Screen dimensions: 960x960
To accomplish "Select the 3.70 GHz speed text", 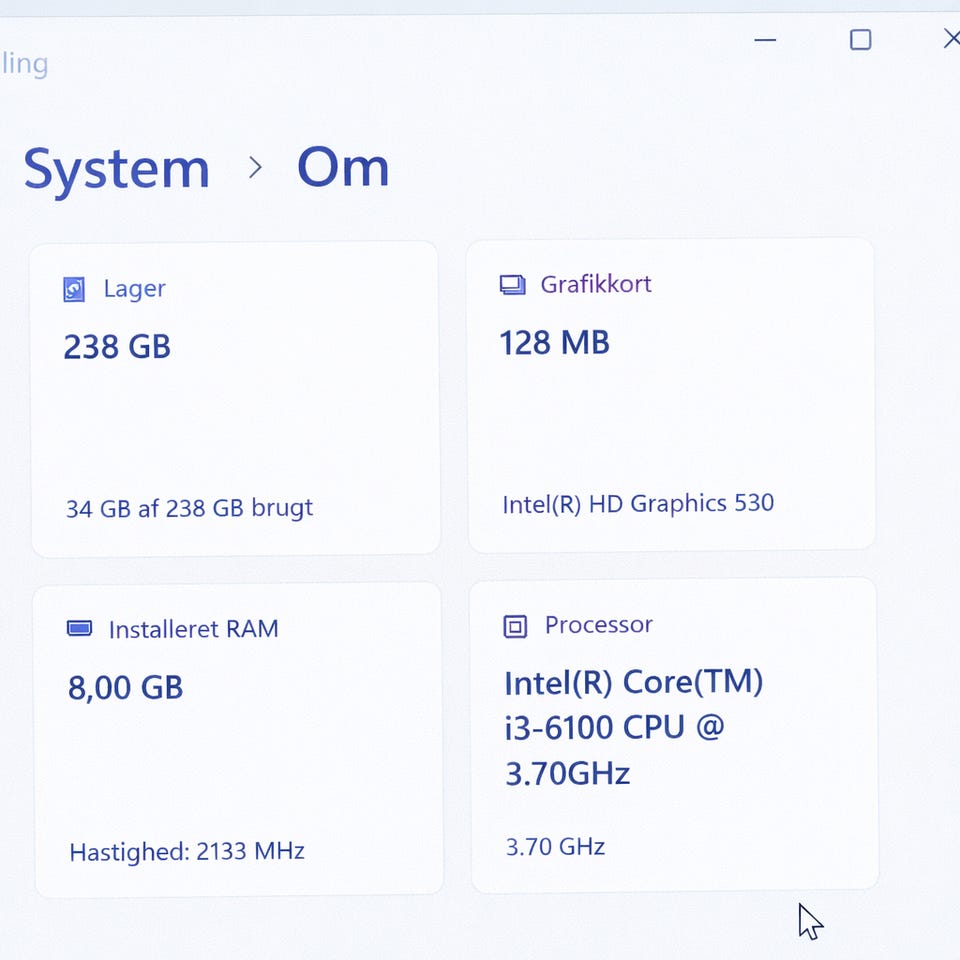I will click(x=555, y=847).
